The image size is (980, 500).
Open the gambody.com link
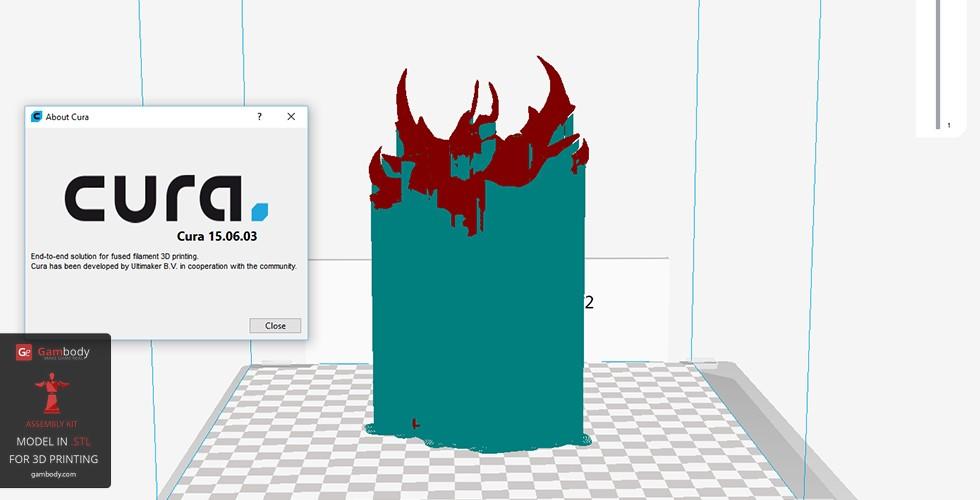(53, 474)
